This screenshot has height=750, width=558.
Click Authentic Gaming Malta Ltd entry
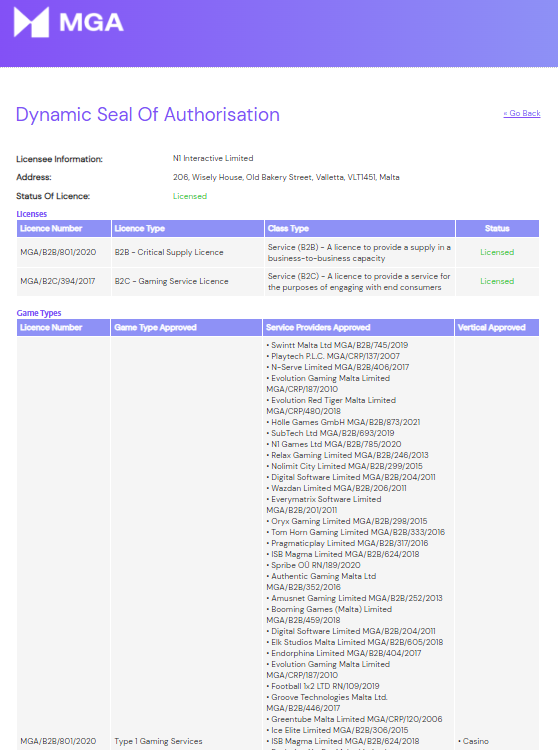[x=321, y=582]
